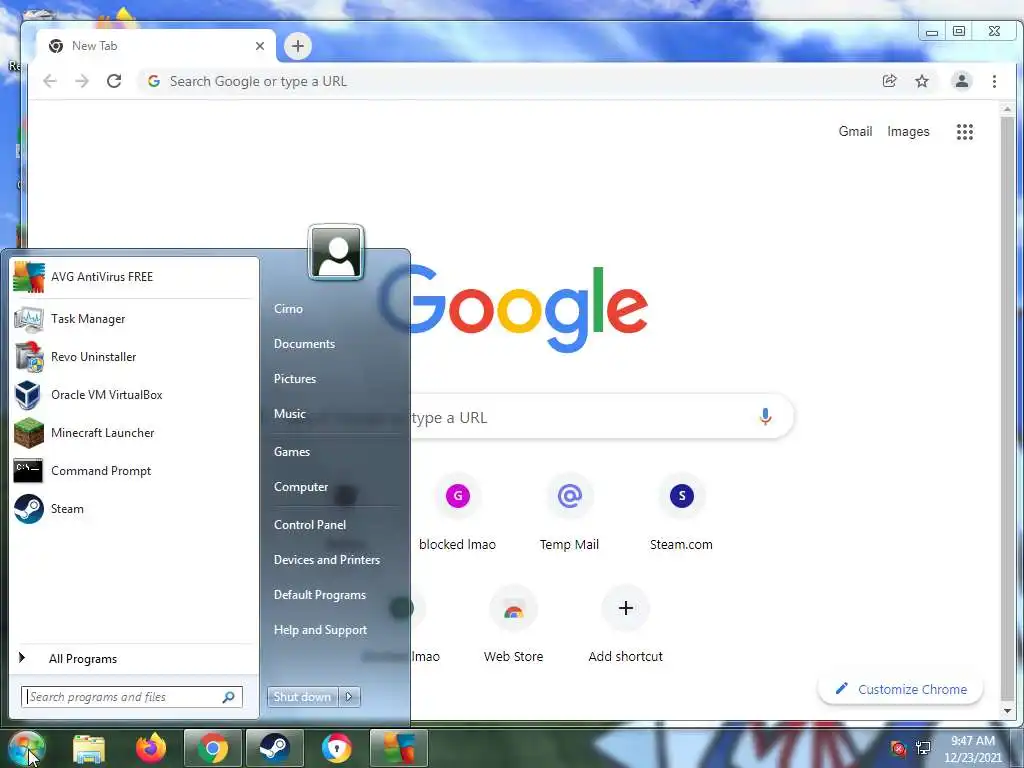Image resolution: width=1024 pixels, height=768 pixels.
Task: Click the Shut down button
Action: pyautogui.click(x=302, y=697)
